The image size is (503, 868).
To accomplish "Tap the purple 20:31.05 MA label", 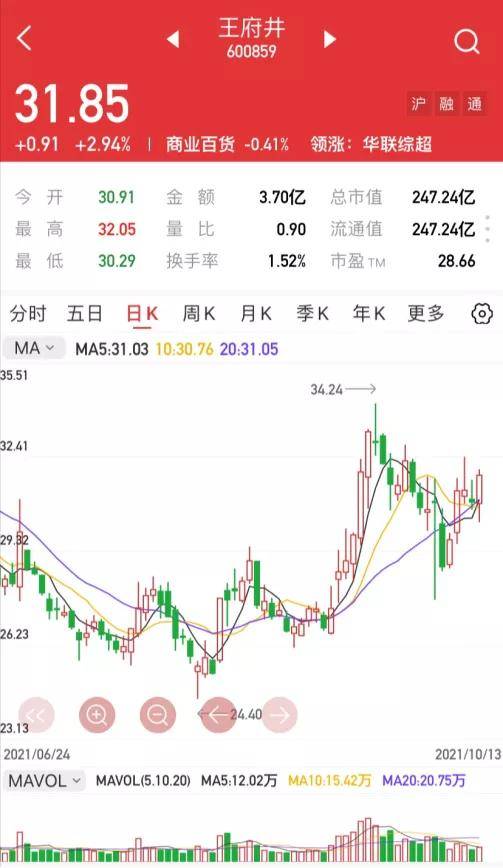I will pos(249,349).
